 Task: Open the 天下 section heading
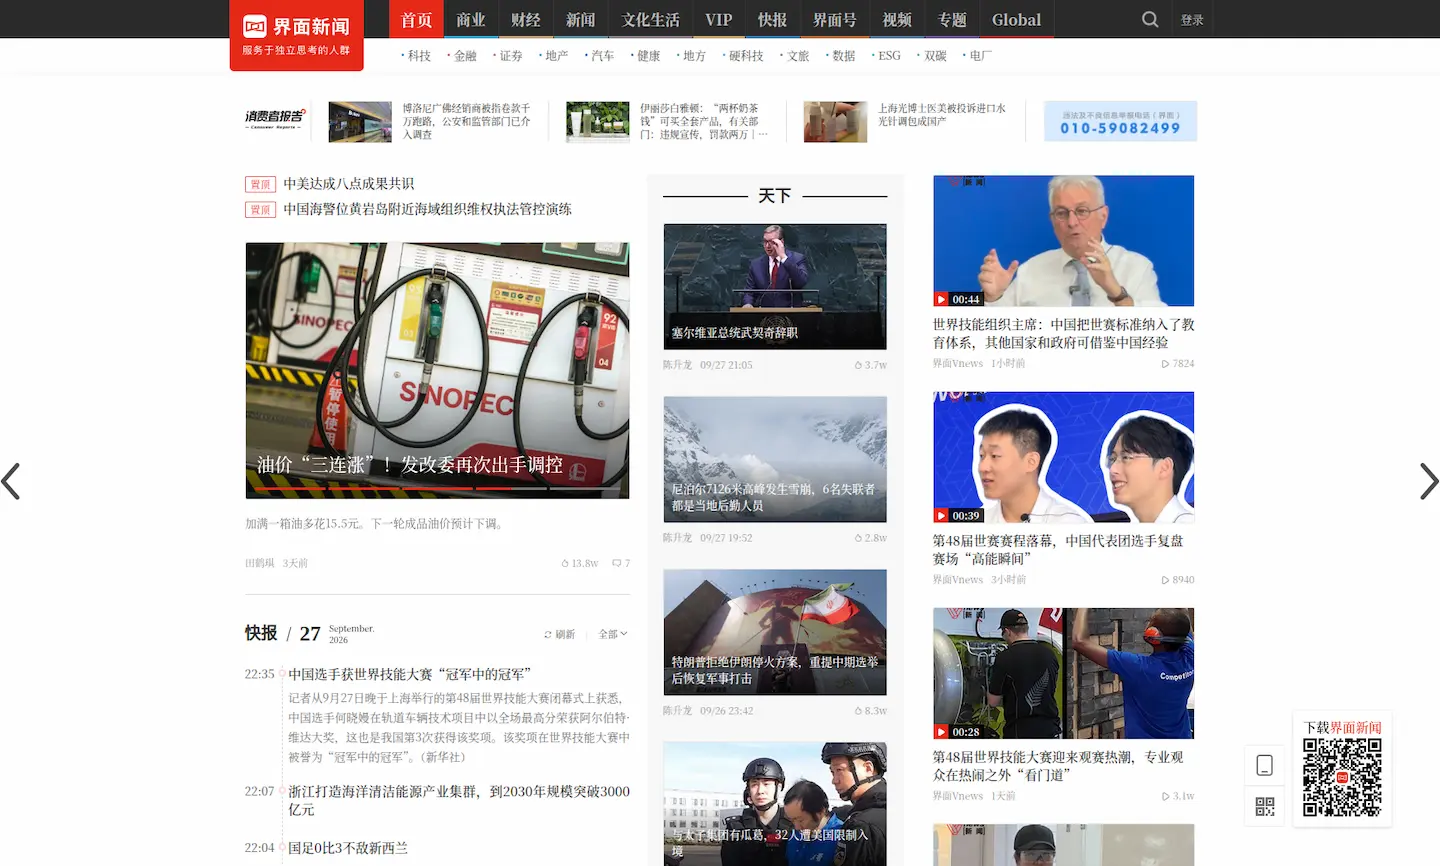775,196
